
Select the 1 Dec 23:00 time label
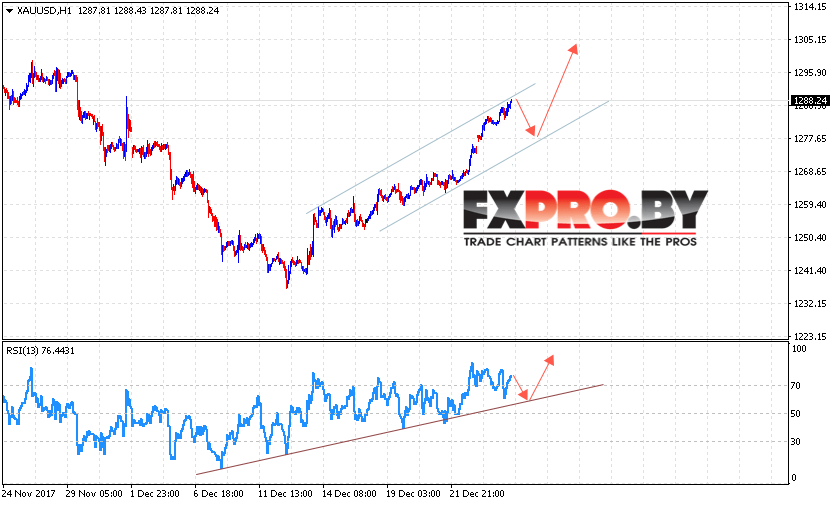coord(155,493)
